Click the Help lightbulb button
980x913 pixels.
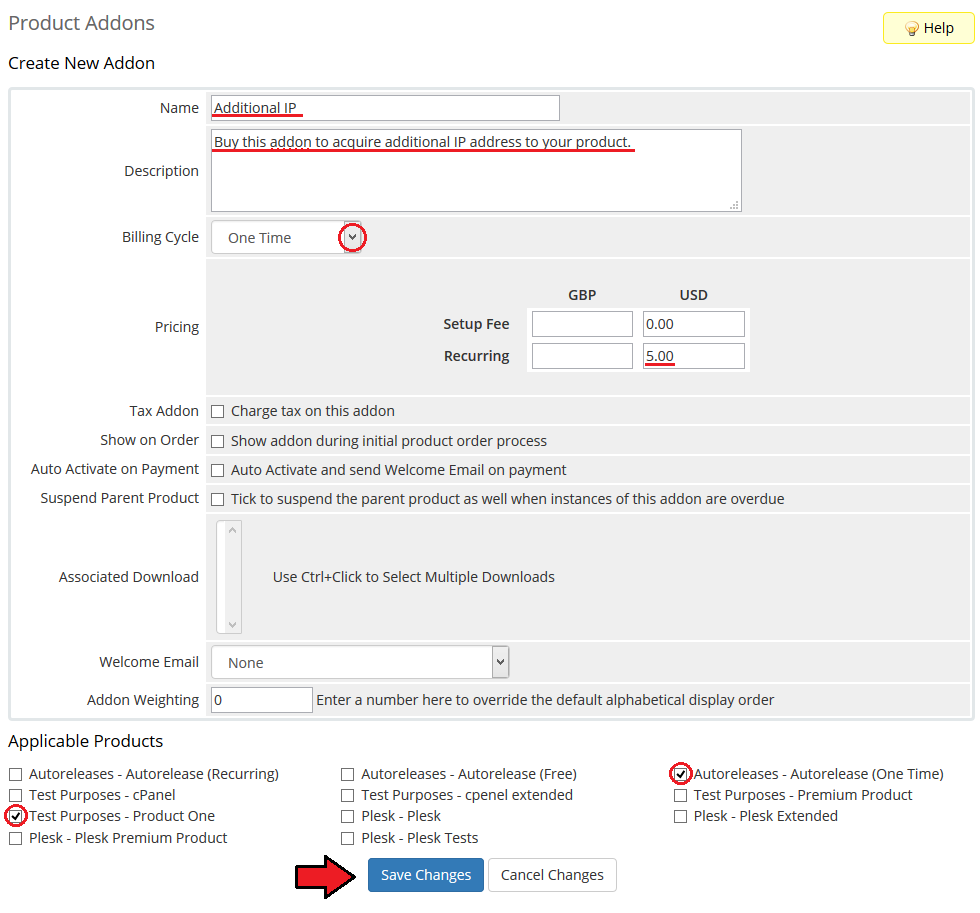[x=928, y=28]
